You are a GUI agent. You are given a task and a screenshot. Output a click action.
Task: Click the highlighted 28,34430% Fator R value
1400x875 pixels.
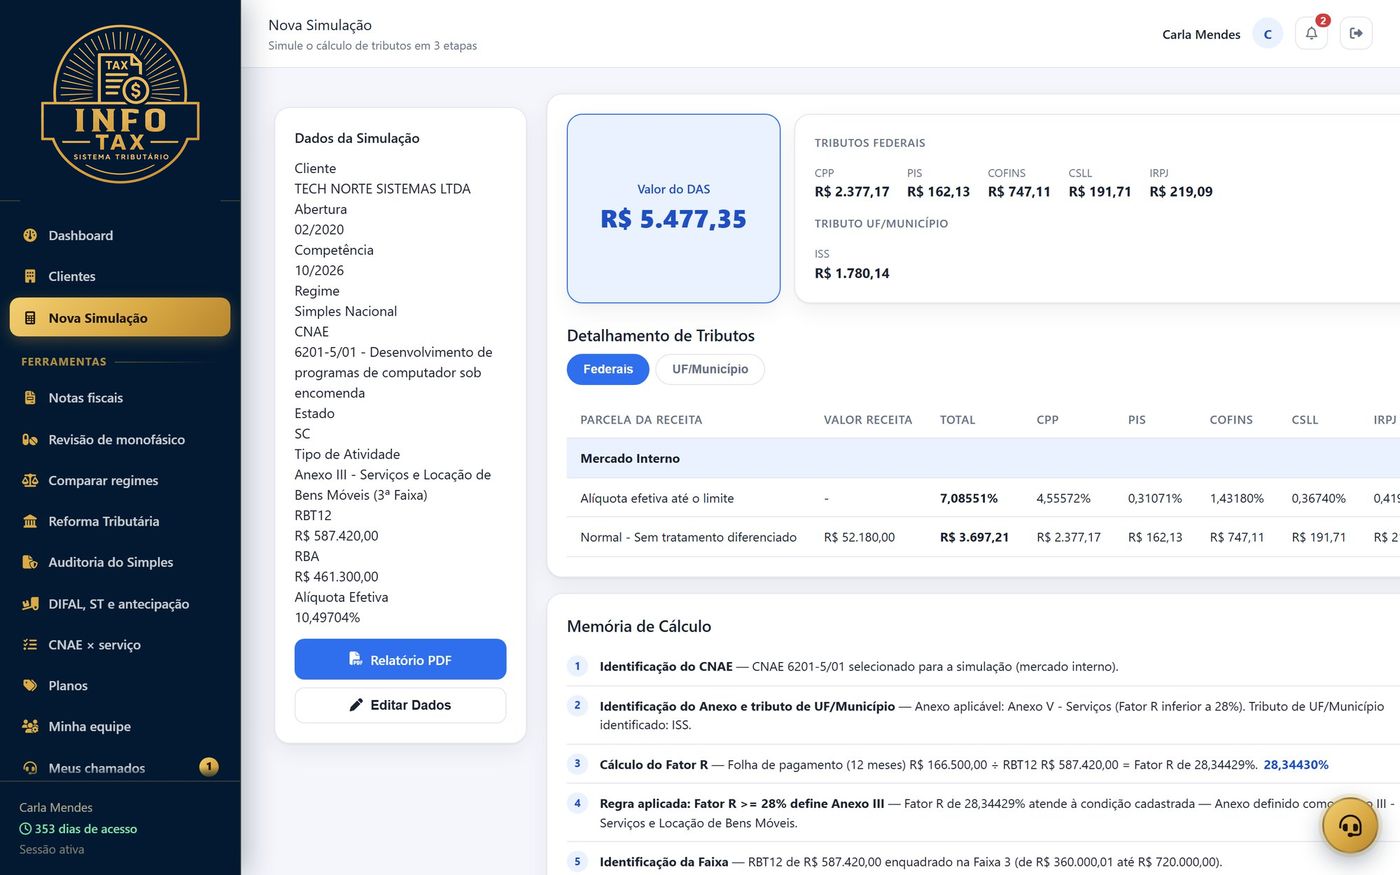1296,764
